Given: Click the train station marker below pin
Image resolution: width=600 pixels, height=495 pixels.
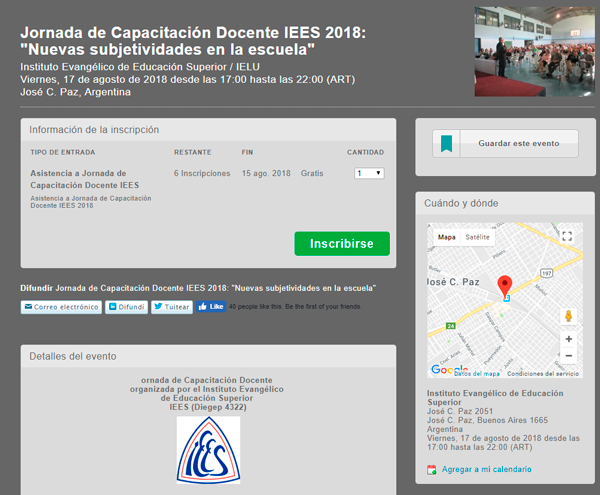Looking at the screenshot, I should coord(506,298).
